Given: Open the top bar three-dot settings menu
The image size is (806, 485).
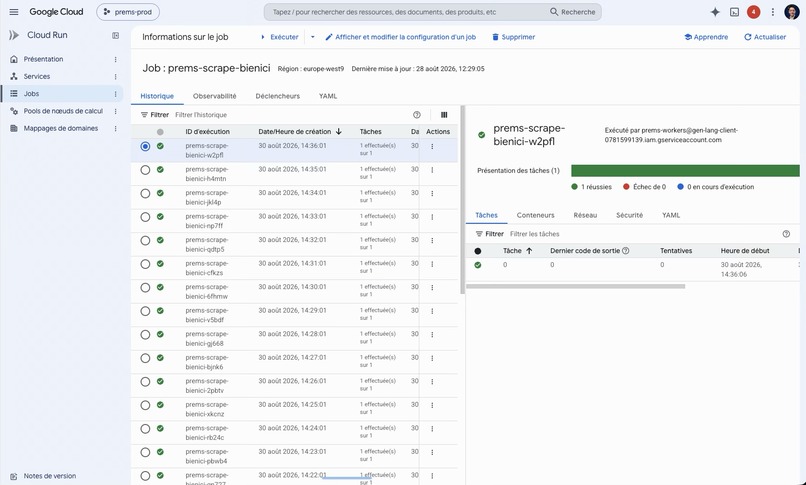Looking at the screenshot, I should 773,12.
